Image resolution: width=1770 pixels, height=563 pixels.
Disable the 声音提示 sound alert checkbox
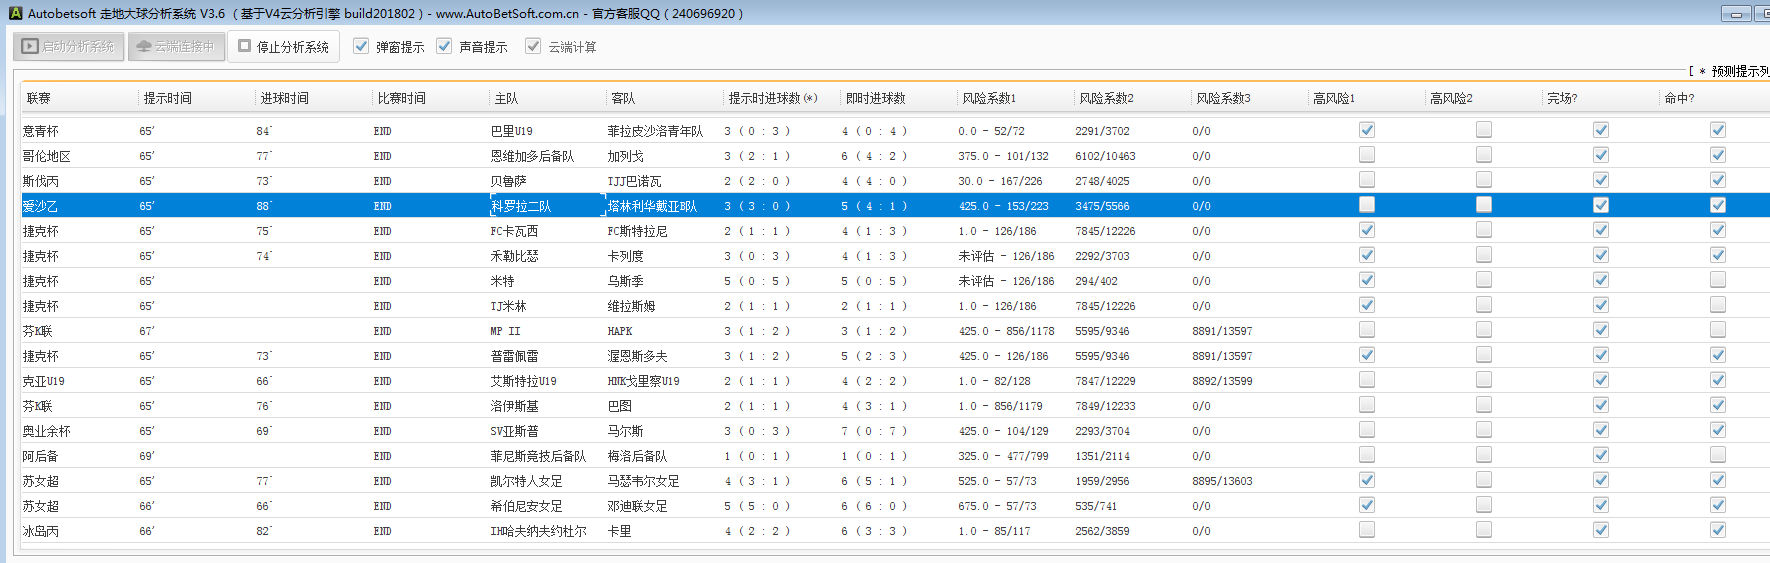445,46
